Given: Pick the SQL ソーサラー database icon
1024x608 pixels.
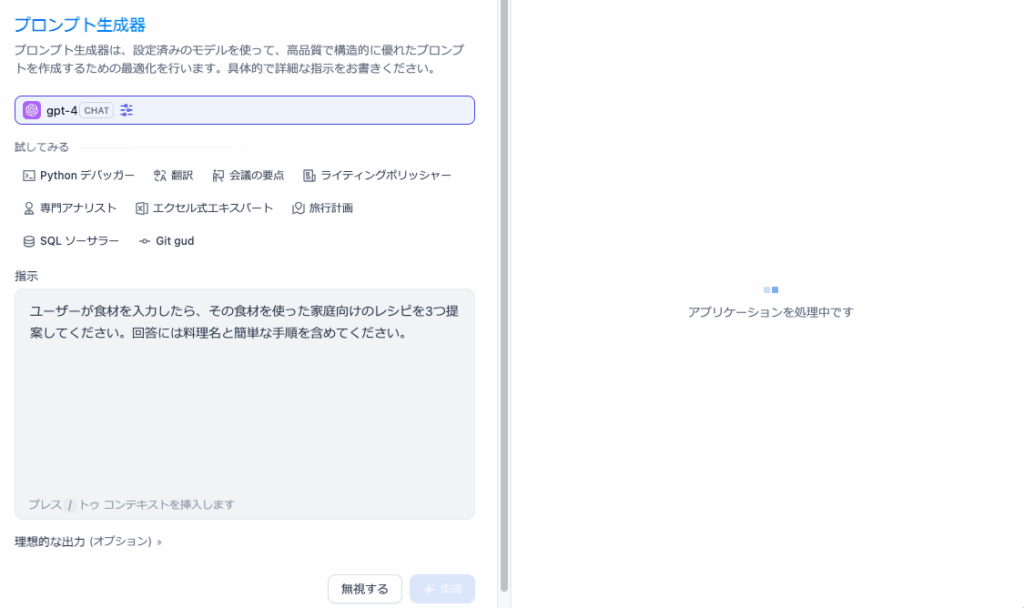Looking at the screenshot, I should click(29, 241).
